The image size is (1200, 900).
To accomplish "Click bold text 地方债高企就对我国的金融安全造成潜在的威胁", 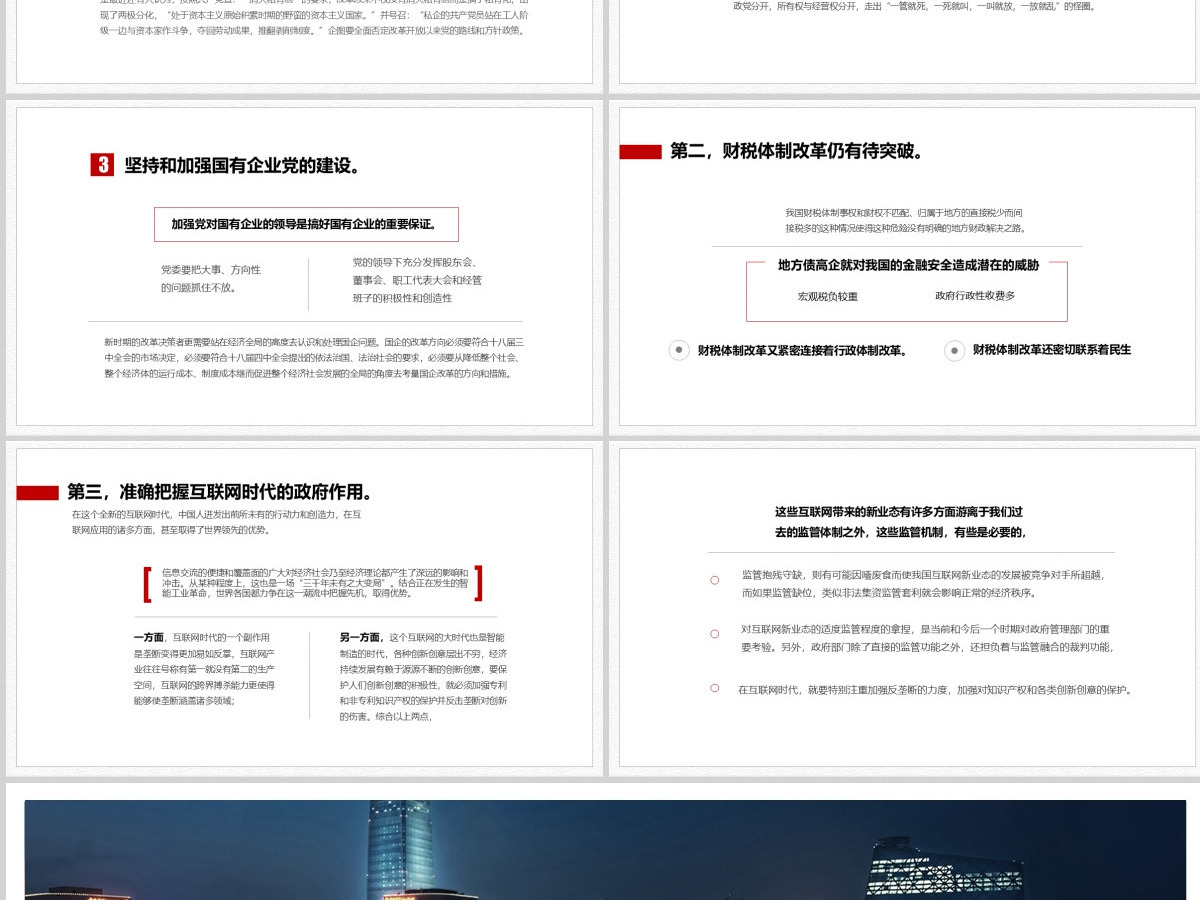I will [908, 265].
